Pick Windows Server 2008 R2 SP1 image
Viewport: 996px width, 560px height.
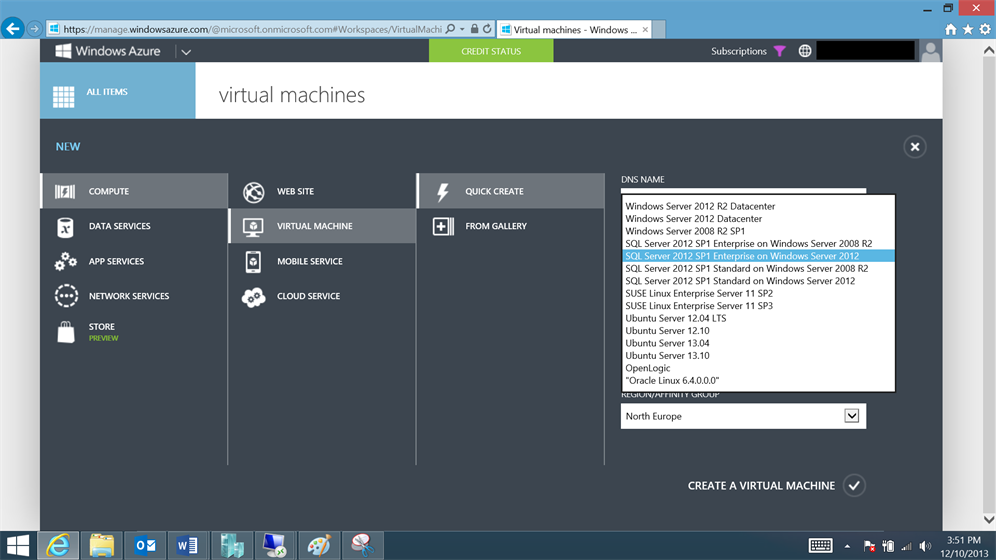(758, 231)
